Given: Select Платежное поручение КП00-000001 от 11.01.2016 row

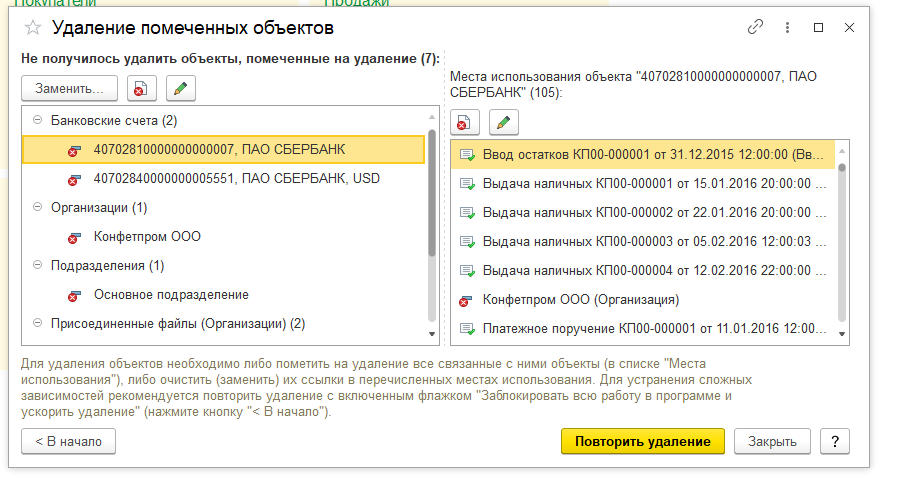Looking at the screenshot, I should [x=643, y=329].
